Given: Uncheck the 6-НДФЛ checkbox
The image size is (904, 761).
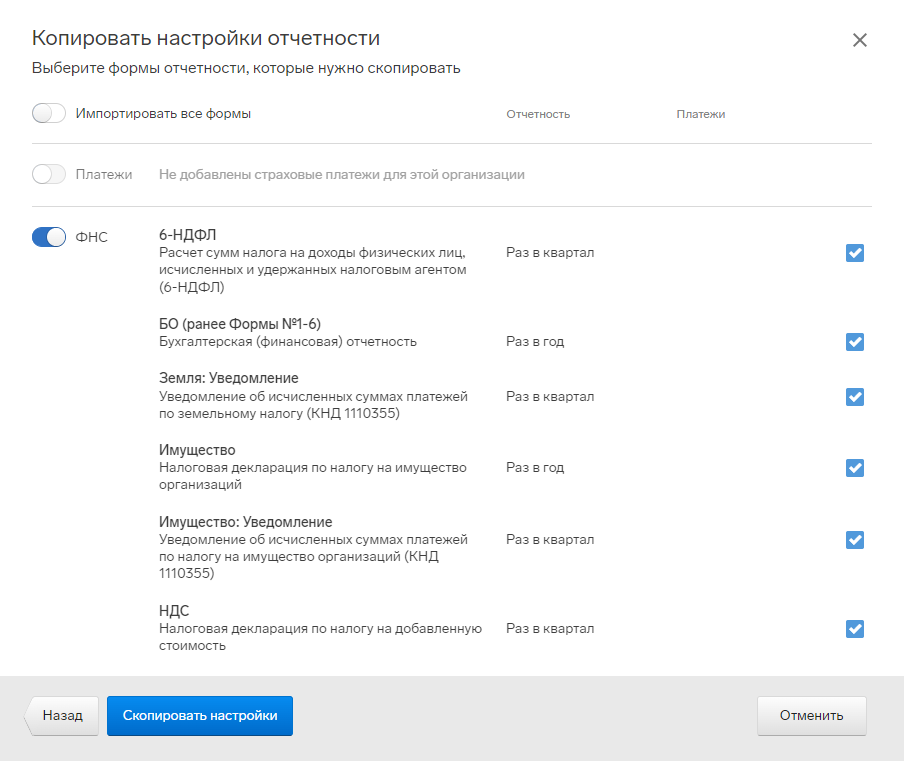Looking at the screenshot, I should click(x=854, y=253).
